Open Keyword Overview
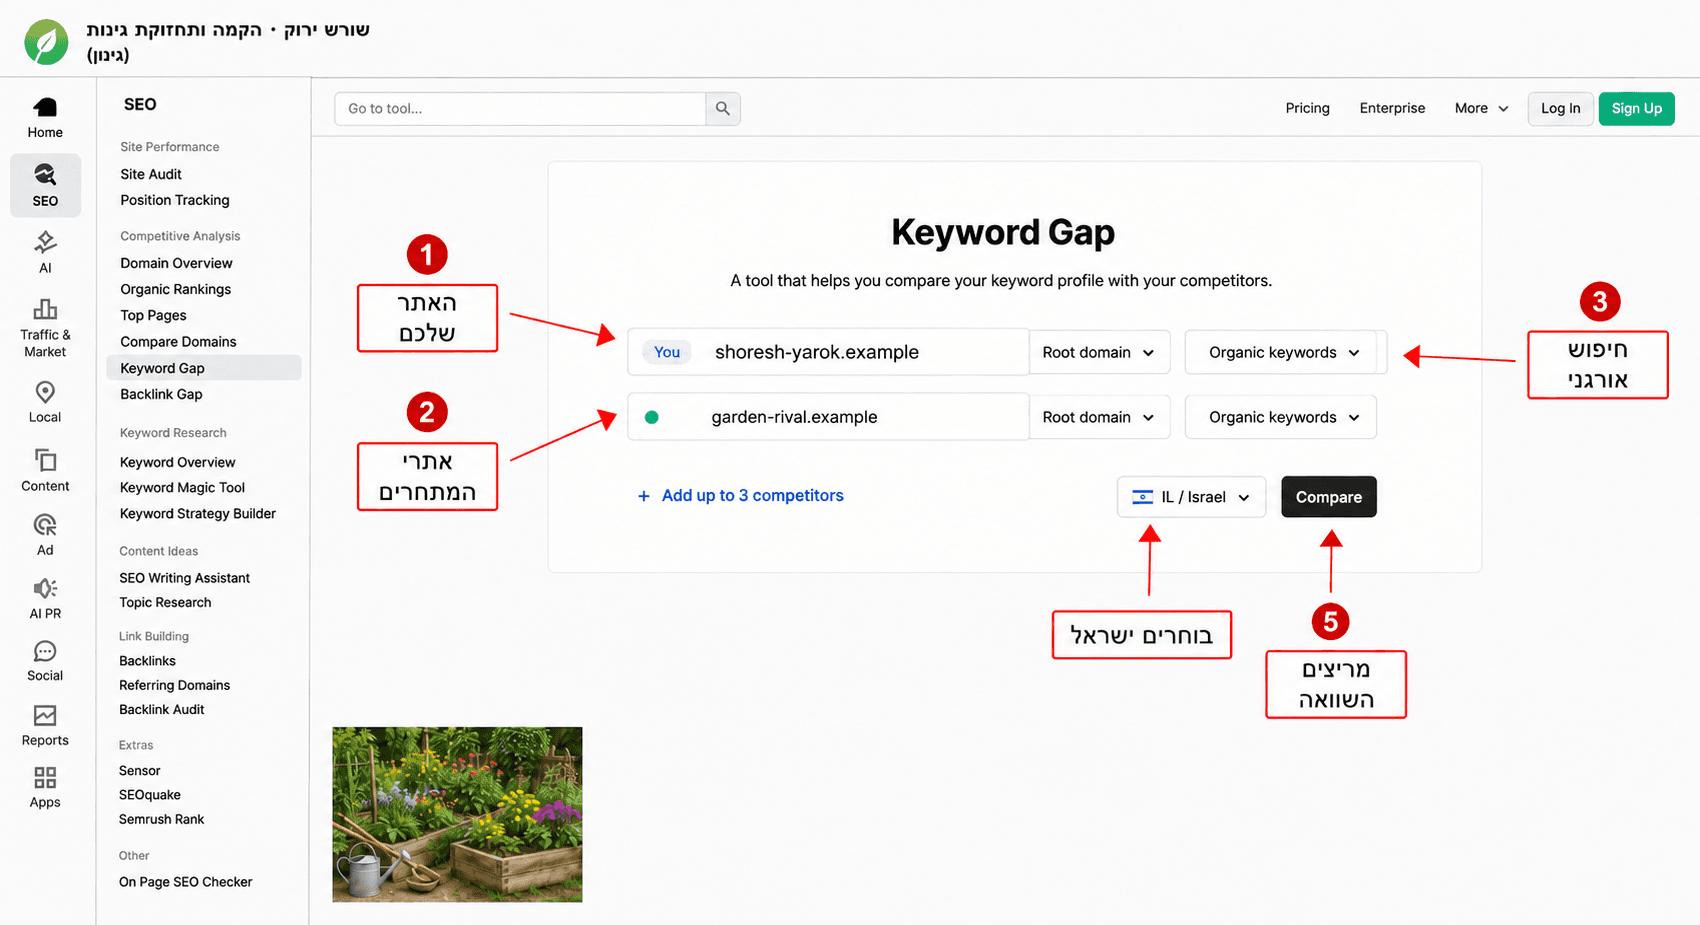Screen dimensions: 1700x925 point(178,462)
